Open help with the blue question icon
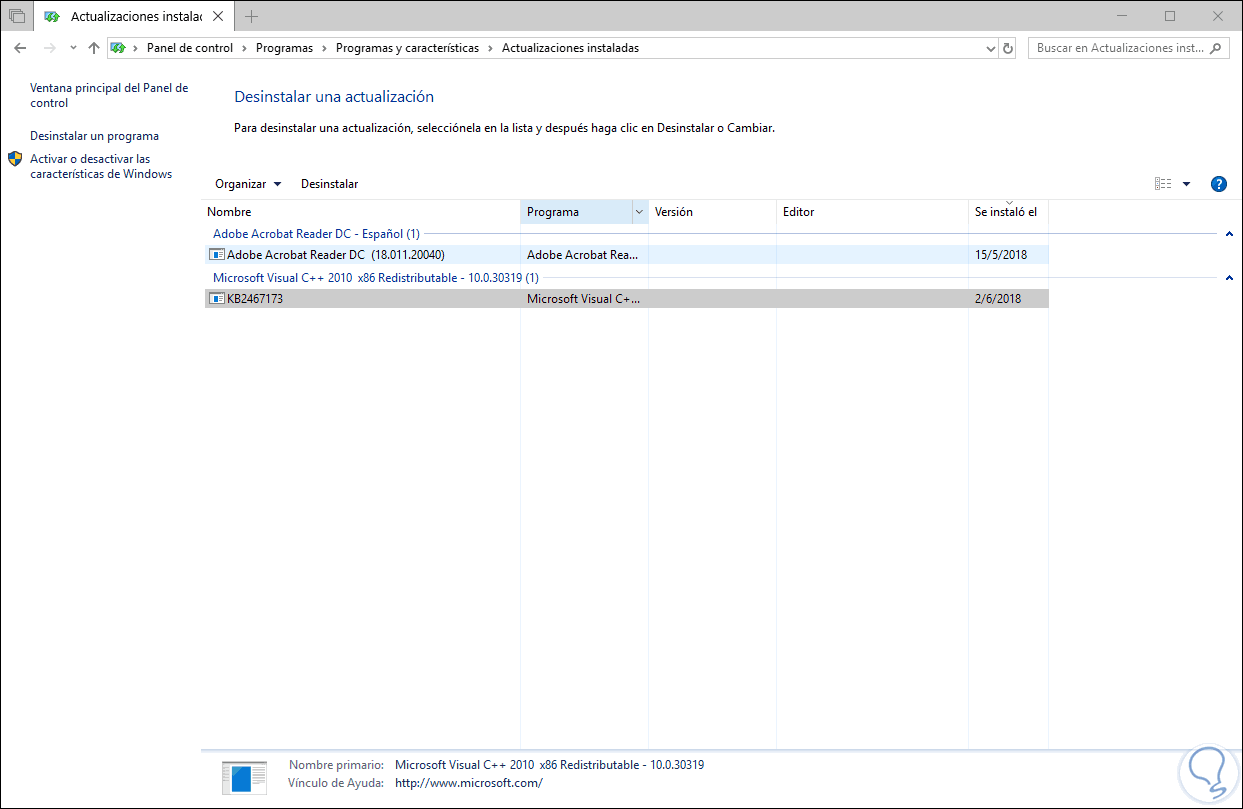This screenshot has height=809, width=1243. pyautogui.click(x=1218, y=184)
